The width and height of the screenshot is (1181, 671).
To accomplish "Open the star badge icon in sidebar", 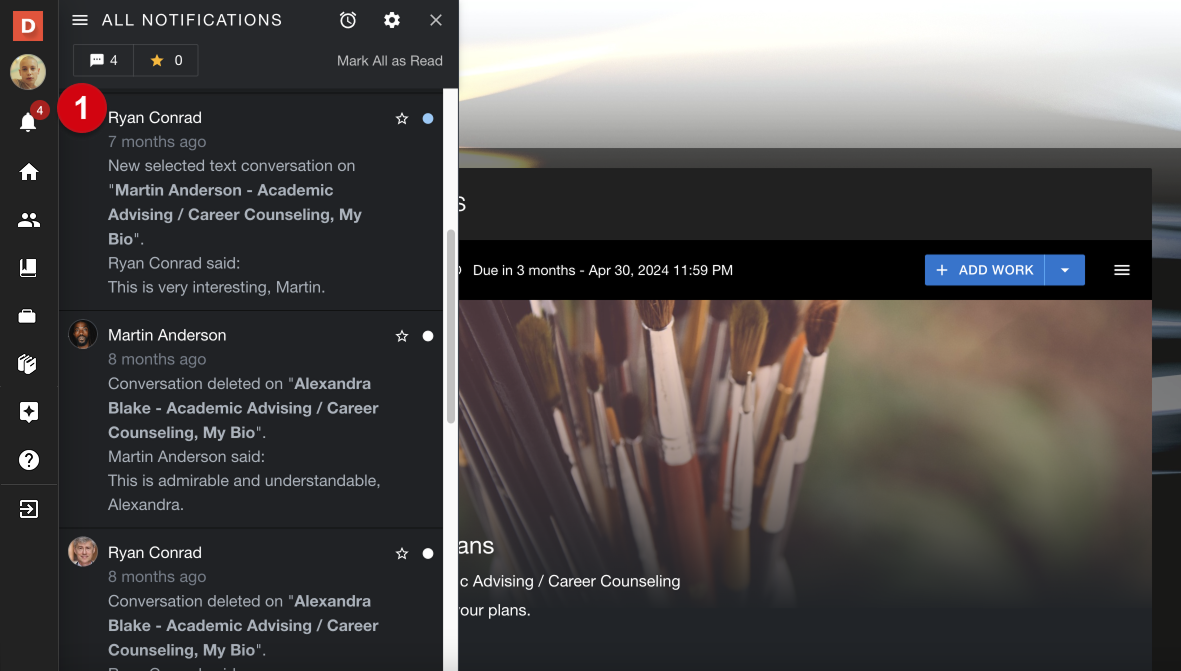I will tap(29, 412).
